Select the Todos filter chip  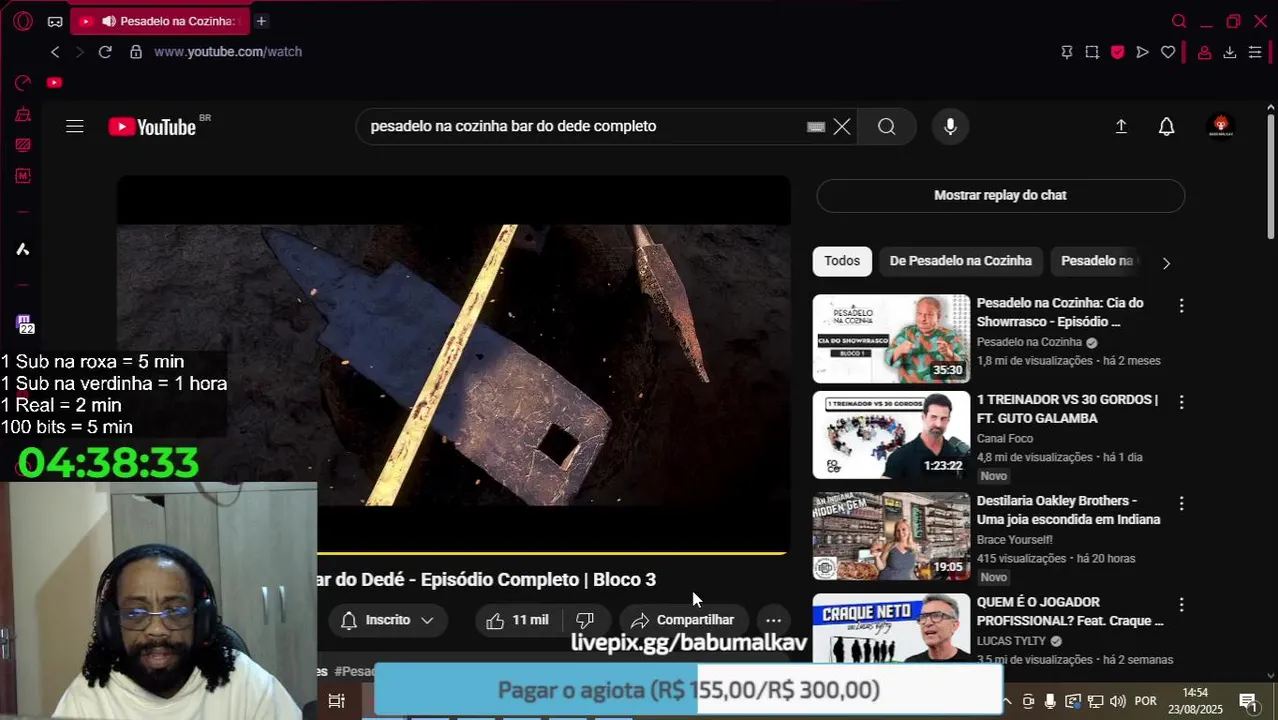[842, 261]
